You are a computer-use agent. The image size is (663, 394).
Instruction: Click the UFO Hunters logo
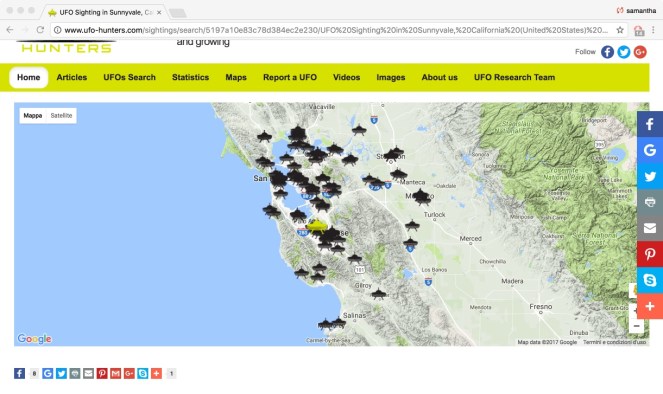pos(66,47)
